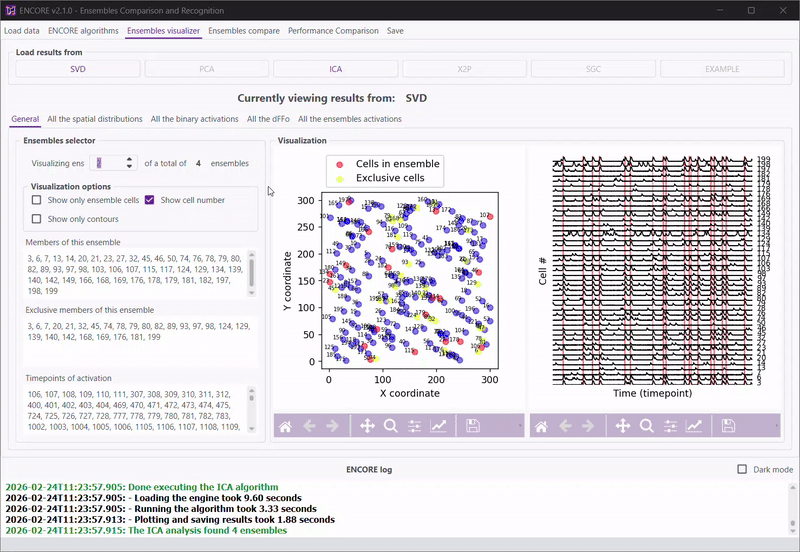Click yellow Exclusive cells legend marker
The image size is (800, 552).
point(339,179)
